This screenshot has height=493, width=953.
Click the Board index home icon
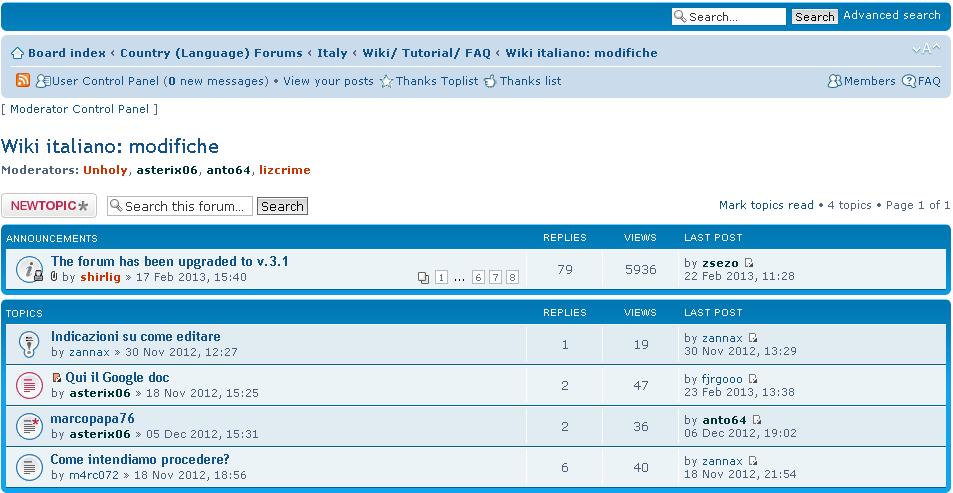(17, 53)
